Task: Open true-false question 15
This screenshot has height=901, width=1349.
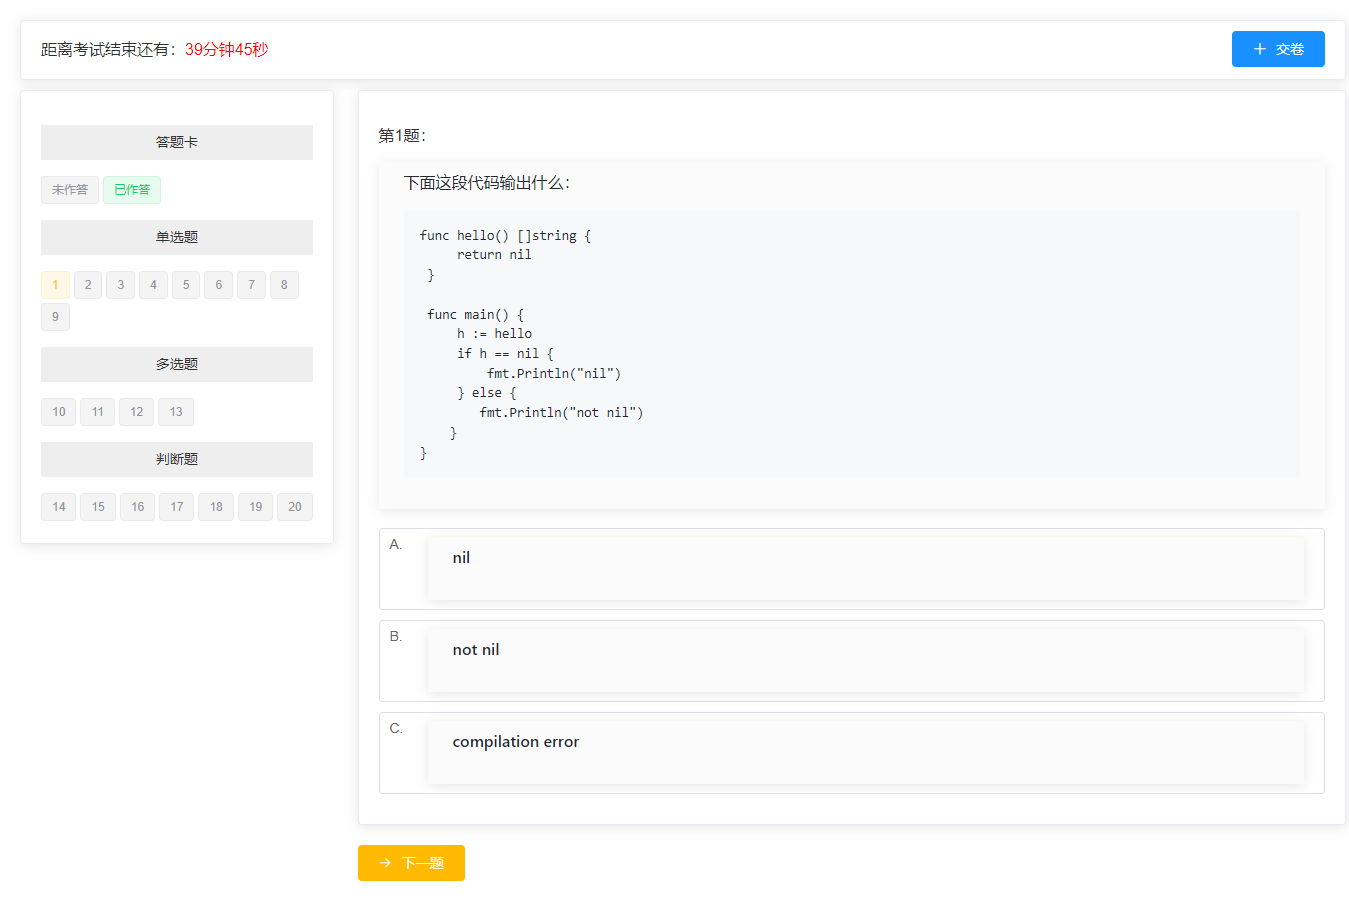Action: [x=98, y=507]
